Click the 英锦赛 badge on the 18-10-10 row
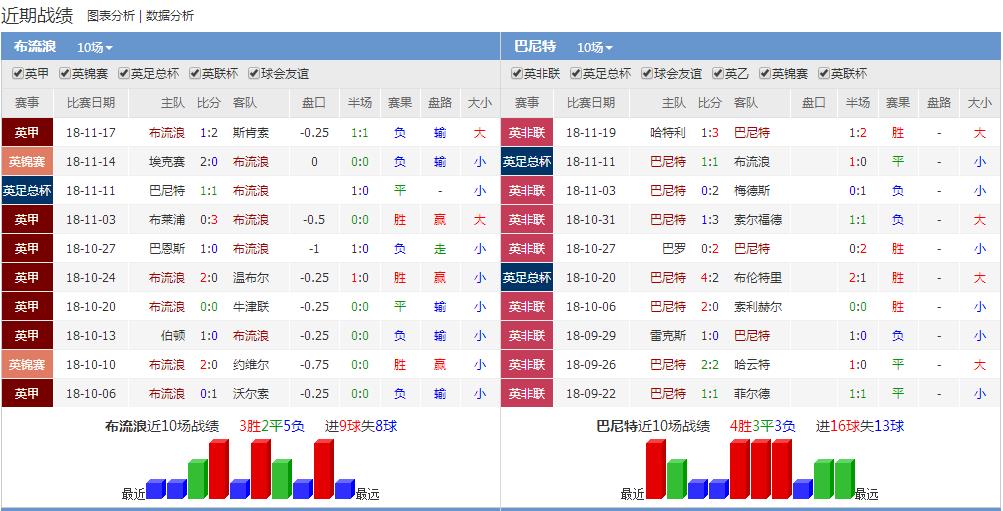1003x511 pixels. 27,364
